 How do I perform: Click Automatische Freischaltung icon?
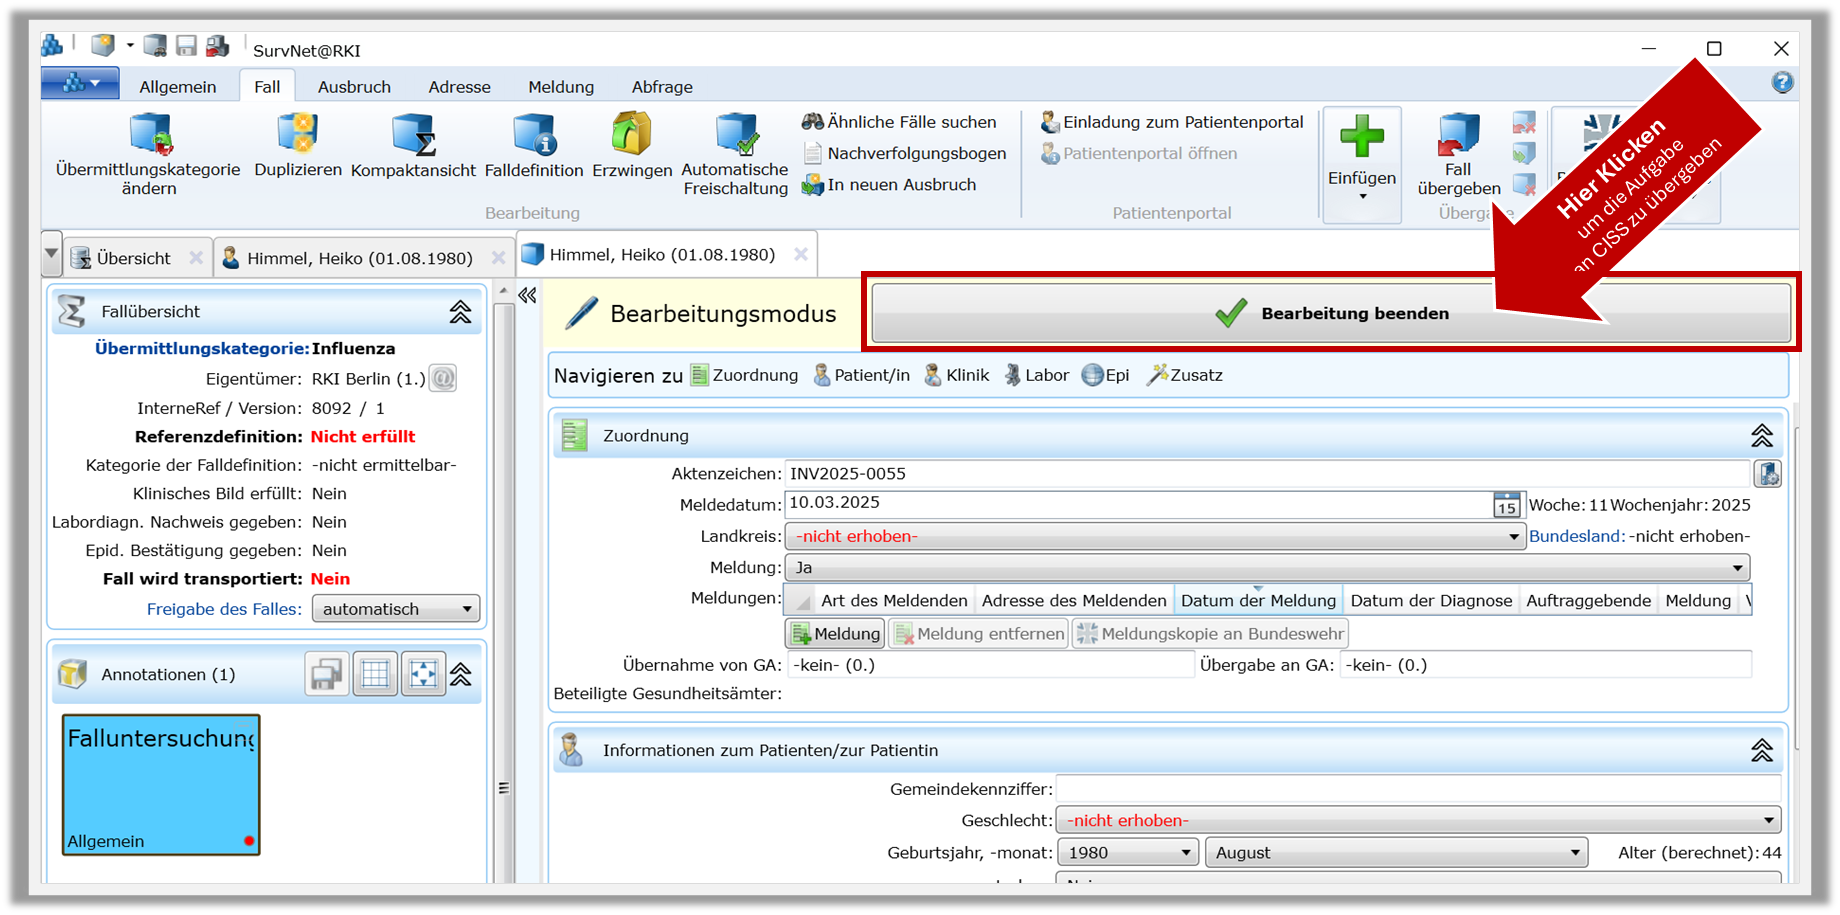pyautogui.click(x=735, y=135)
